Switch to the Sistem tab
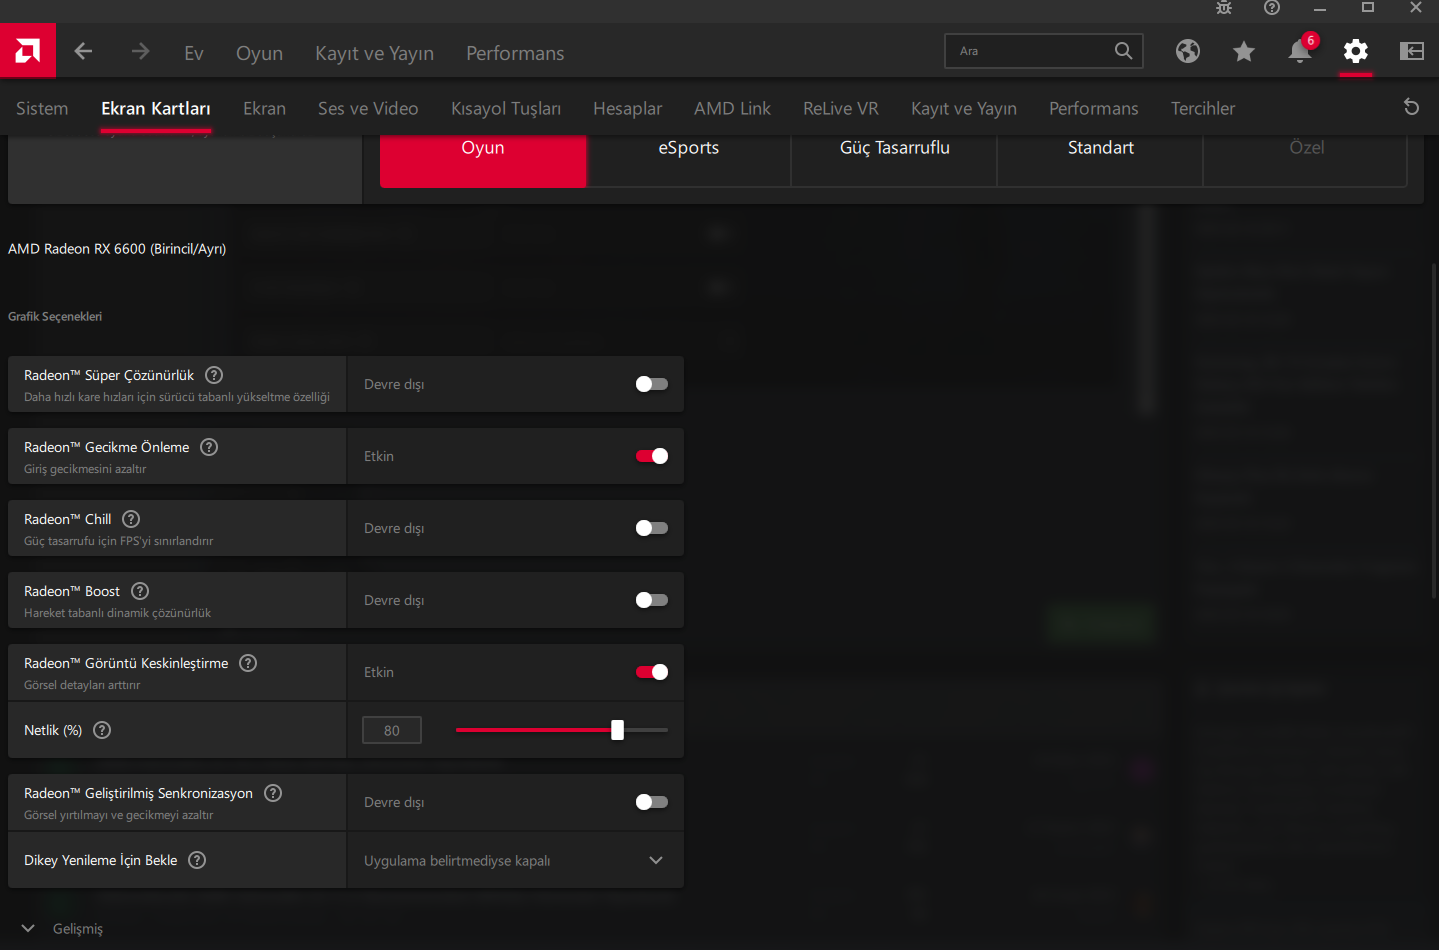This screenshot has height=950, width=1439. pos(42,108)
